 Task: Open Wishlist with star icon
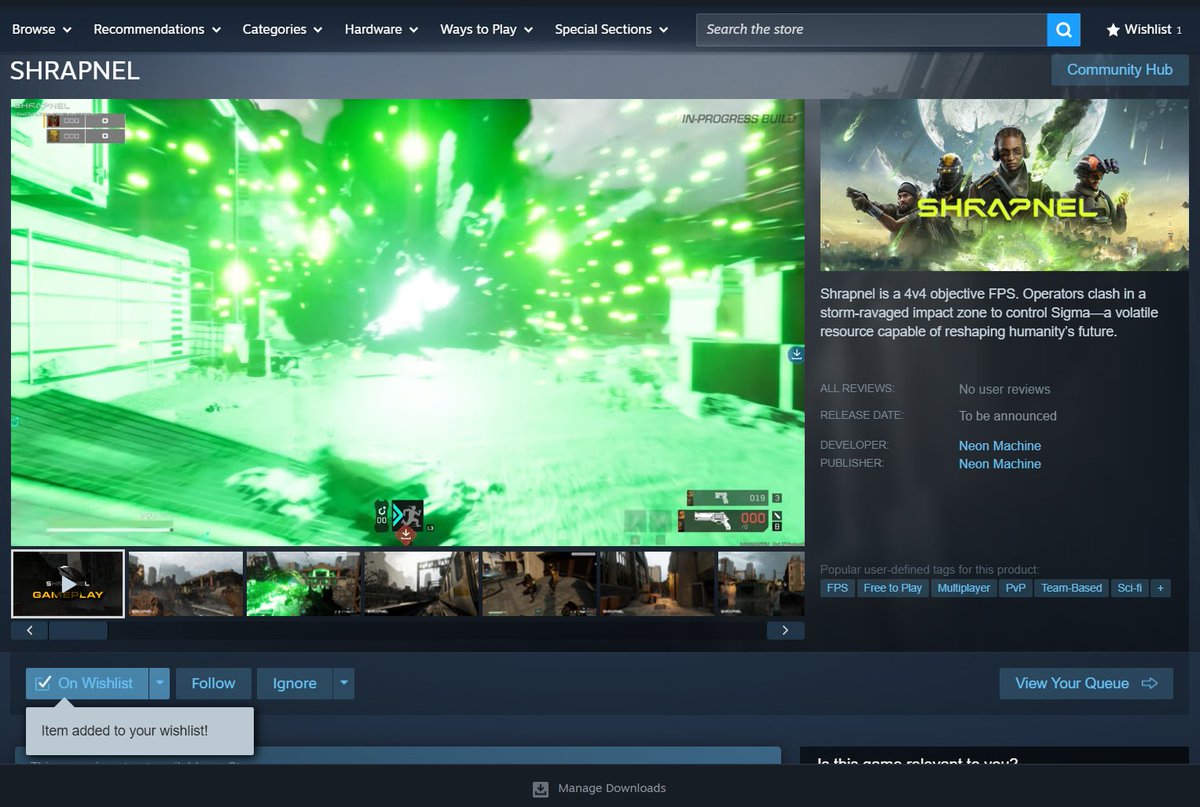coord(1144,30)
